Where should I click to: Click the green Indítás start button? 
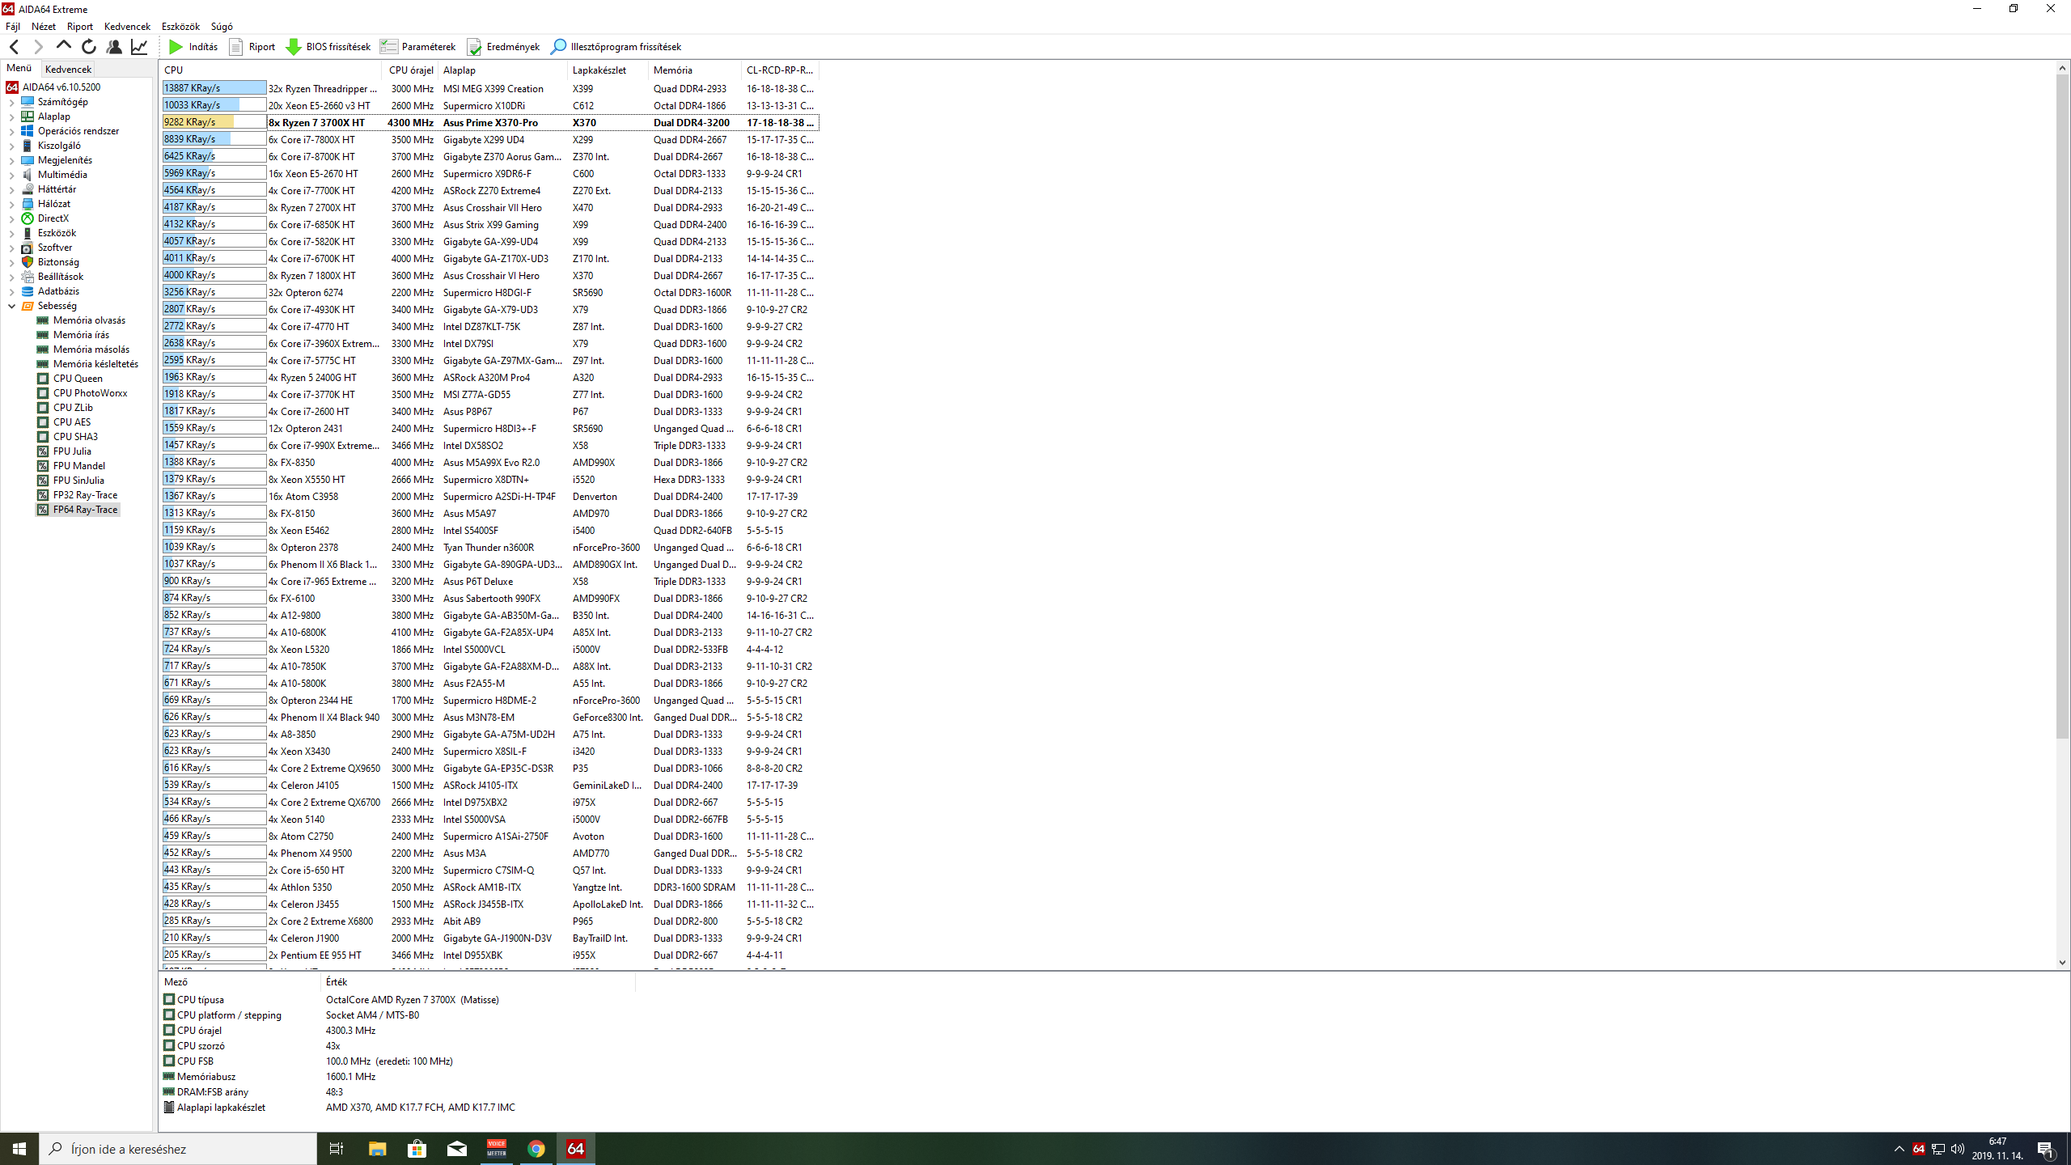point(192,47)
